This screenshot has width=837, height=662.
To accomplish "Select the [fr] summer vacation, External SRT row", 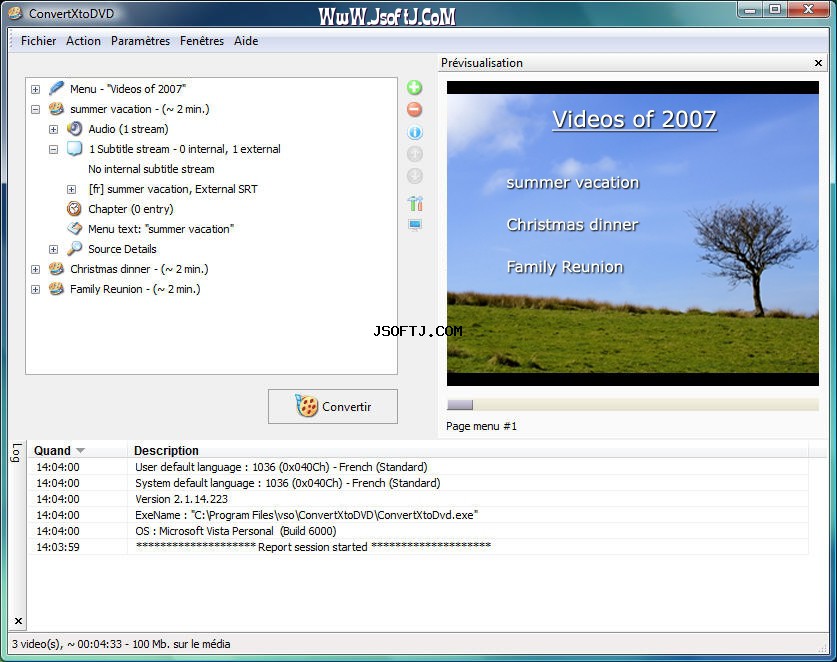I will point(173,189).
